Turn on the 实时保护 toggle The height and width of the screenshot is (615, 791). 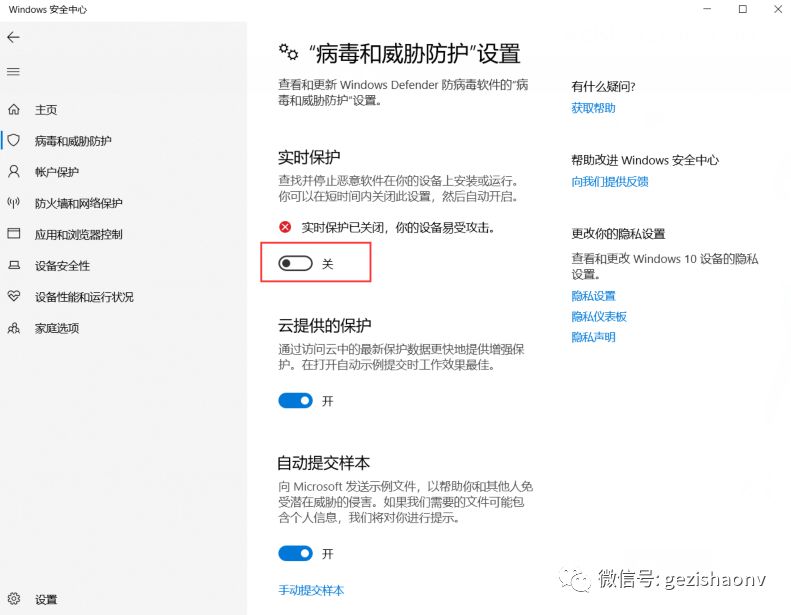(296, 263)
